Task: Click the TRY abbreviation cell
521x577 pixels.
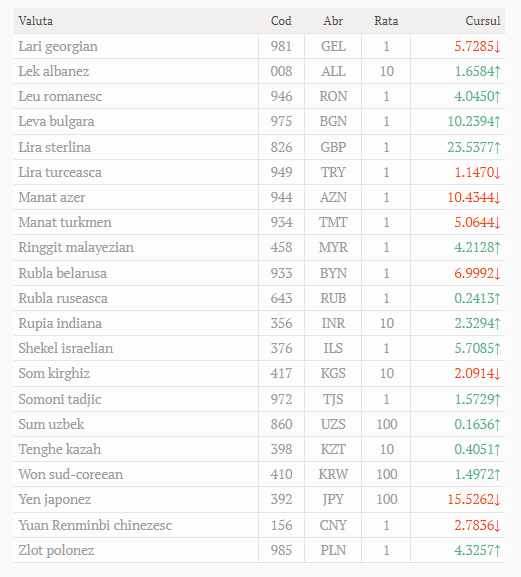Action: coord(333,172)
